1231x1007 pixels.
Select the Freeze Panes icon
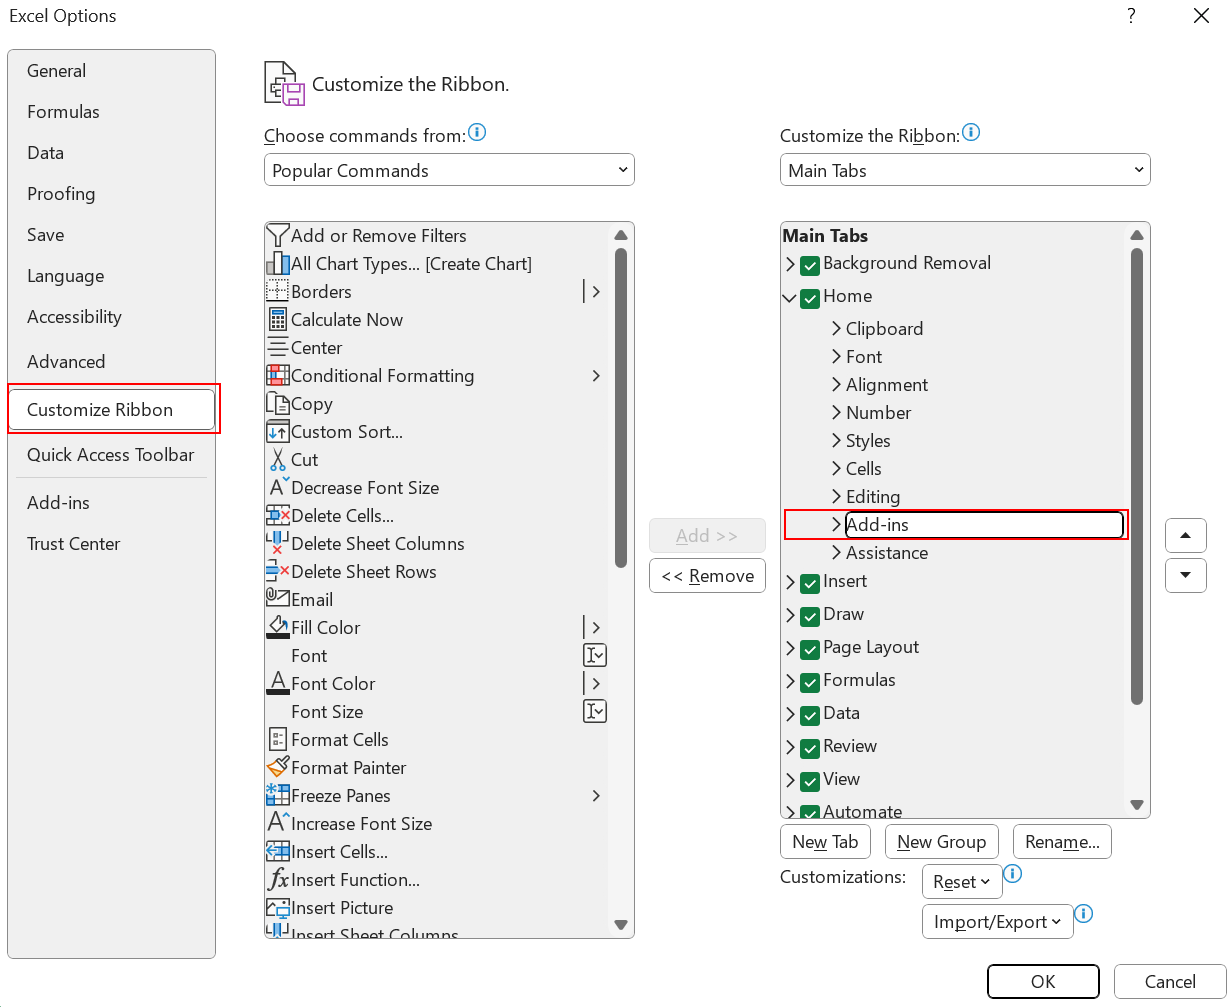pyautogui.click(x=277, y=796)
